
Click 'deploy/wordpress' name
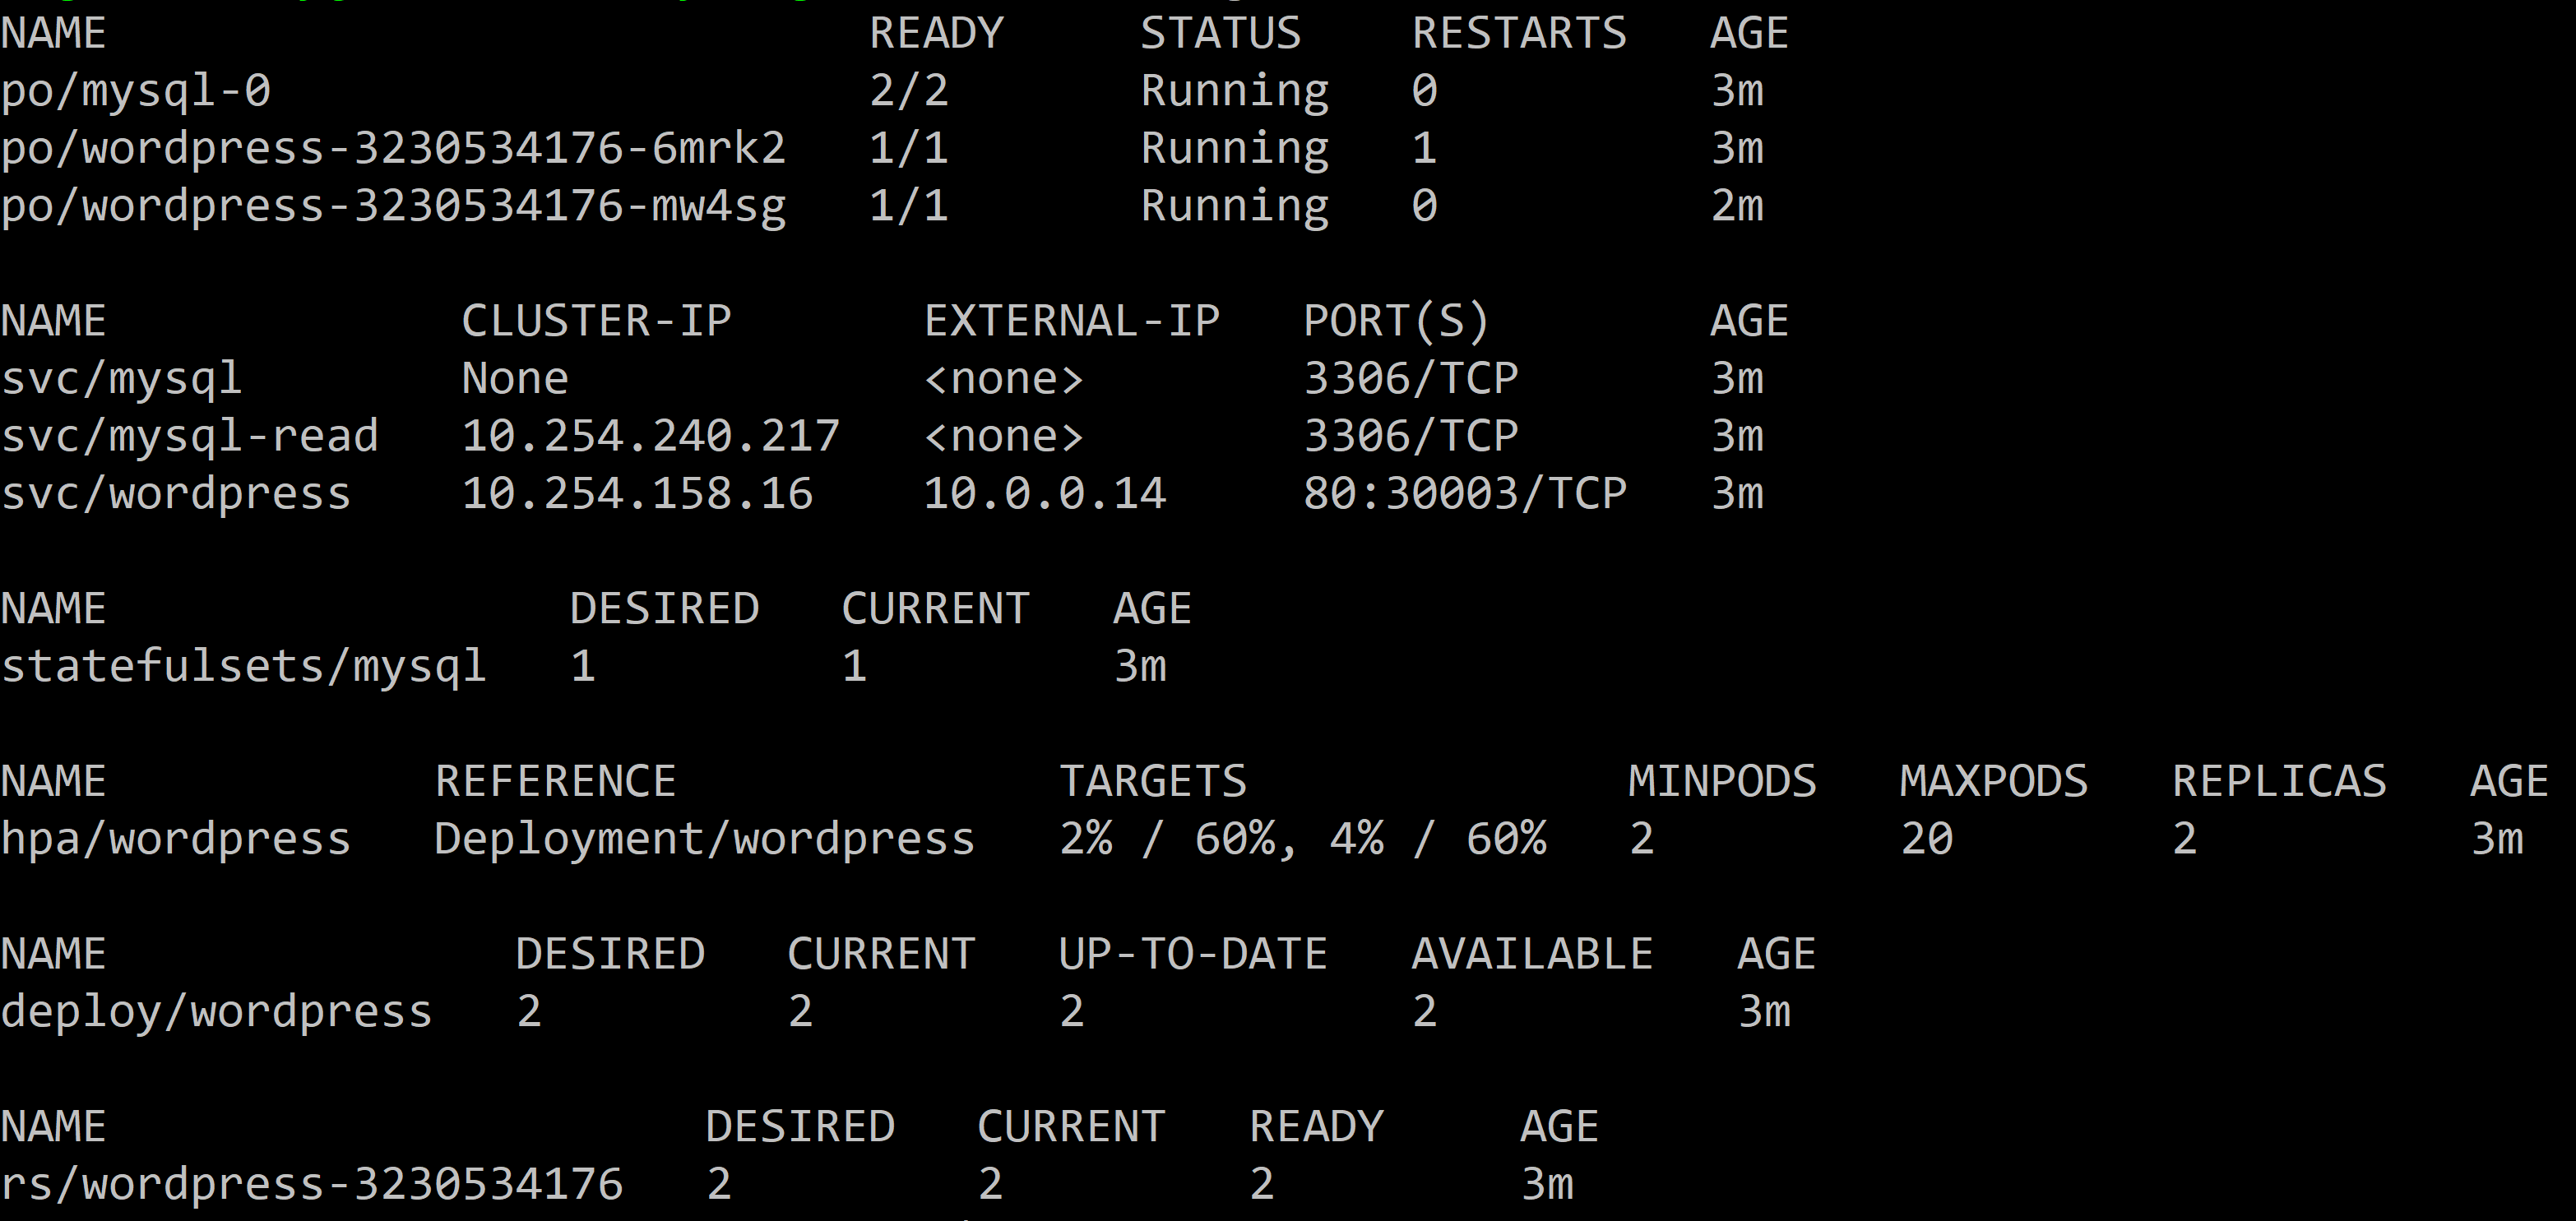click(216, 1013)
